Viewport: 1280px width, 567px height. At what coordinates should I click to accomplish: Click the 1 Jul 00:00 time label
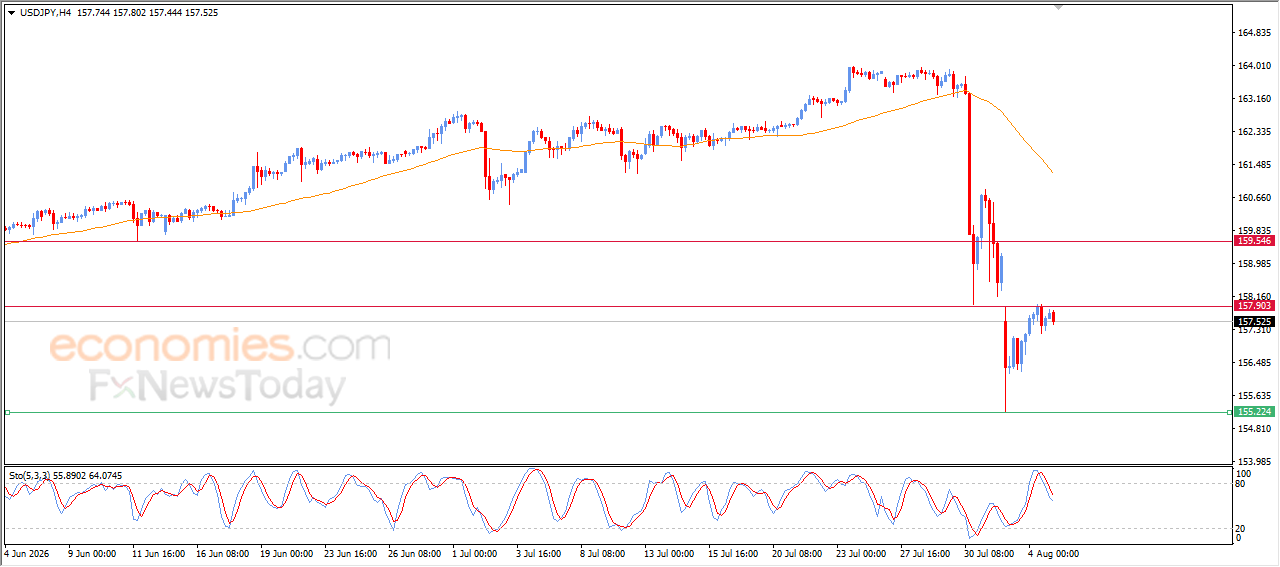click(x=474, y=553)
